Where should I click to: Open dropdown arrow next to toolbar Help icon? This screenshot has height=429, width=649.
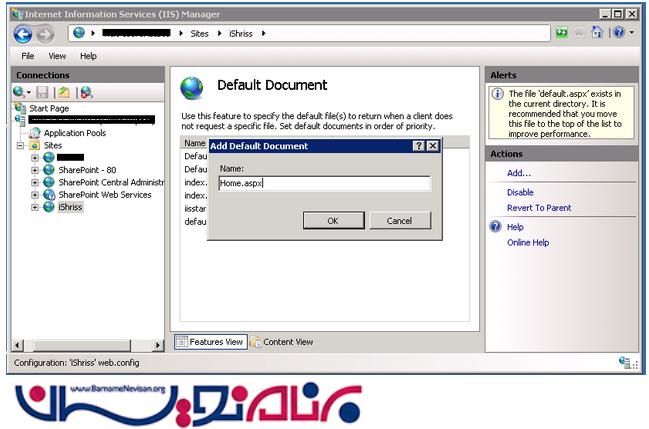(x=632, y=32)
